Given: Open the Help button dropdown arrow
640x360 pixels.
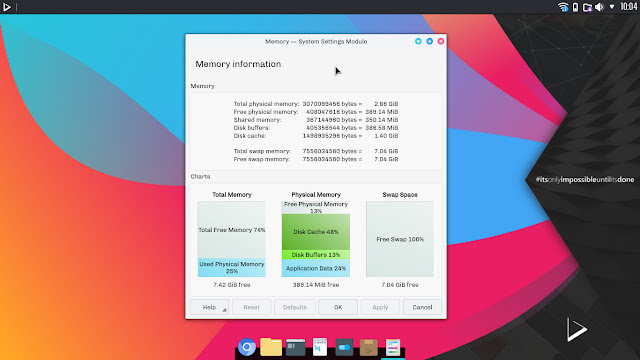Looking at the screenshot, I should 224,310.
